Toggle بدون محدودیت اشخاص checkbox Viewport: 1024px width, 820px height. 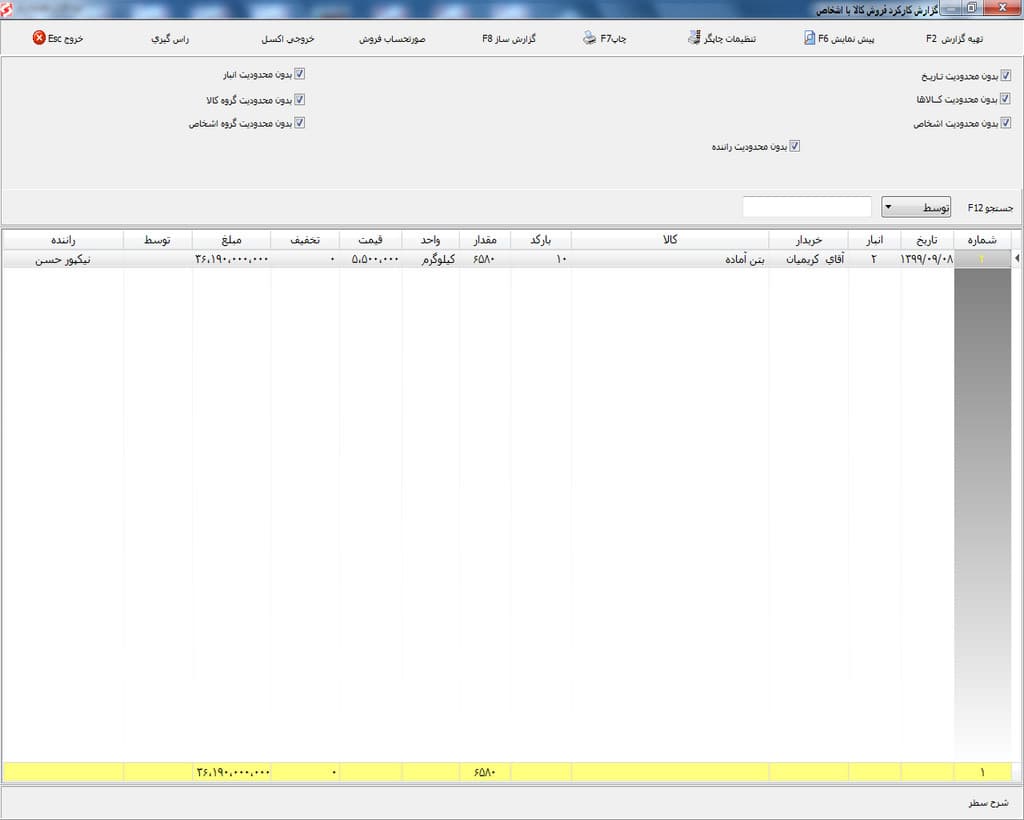click(x=1006, y=123)
